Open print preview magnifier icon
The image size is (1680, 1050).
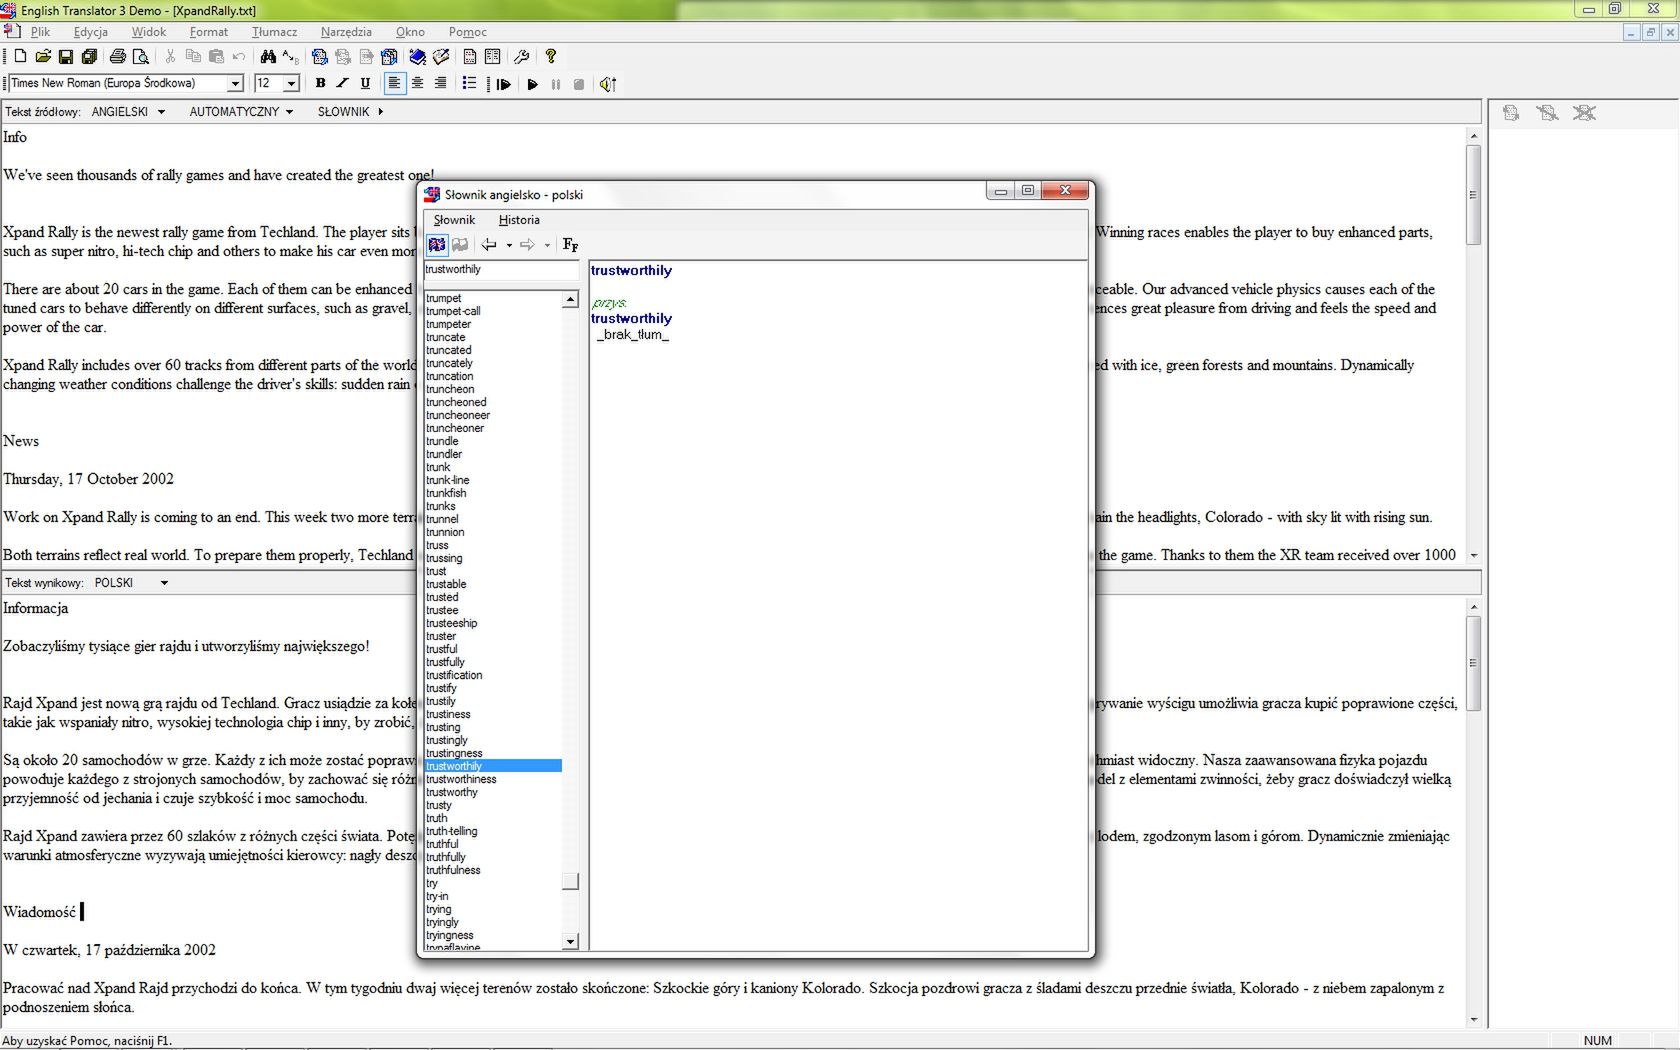141,57
